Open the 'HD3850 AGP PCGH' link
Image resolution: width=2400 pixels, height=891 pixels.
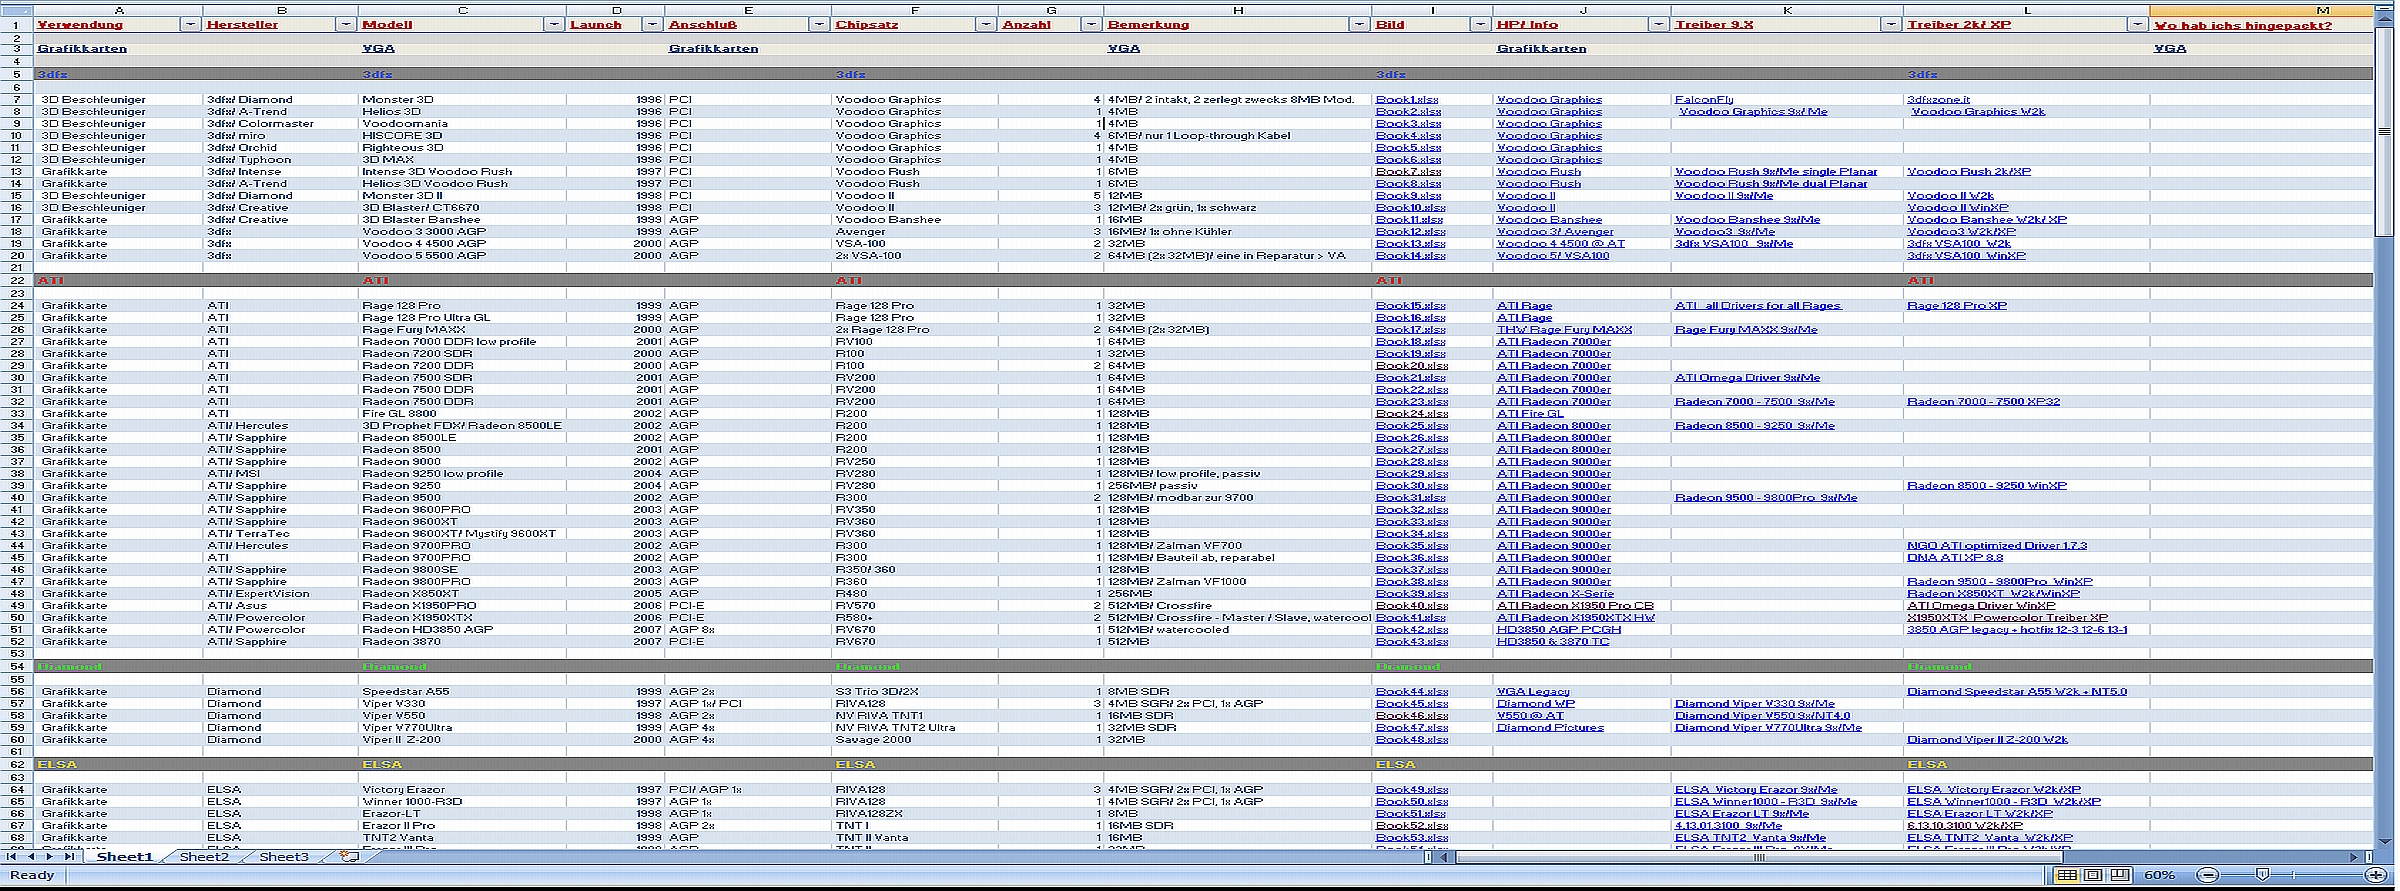point(1559,630)
